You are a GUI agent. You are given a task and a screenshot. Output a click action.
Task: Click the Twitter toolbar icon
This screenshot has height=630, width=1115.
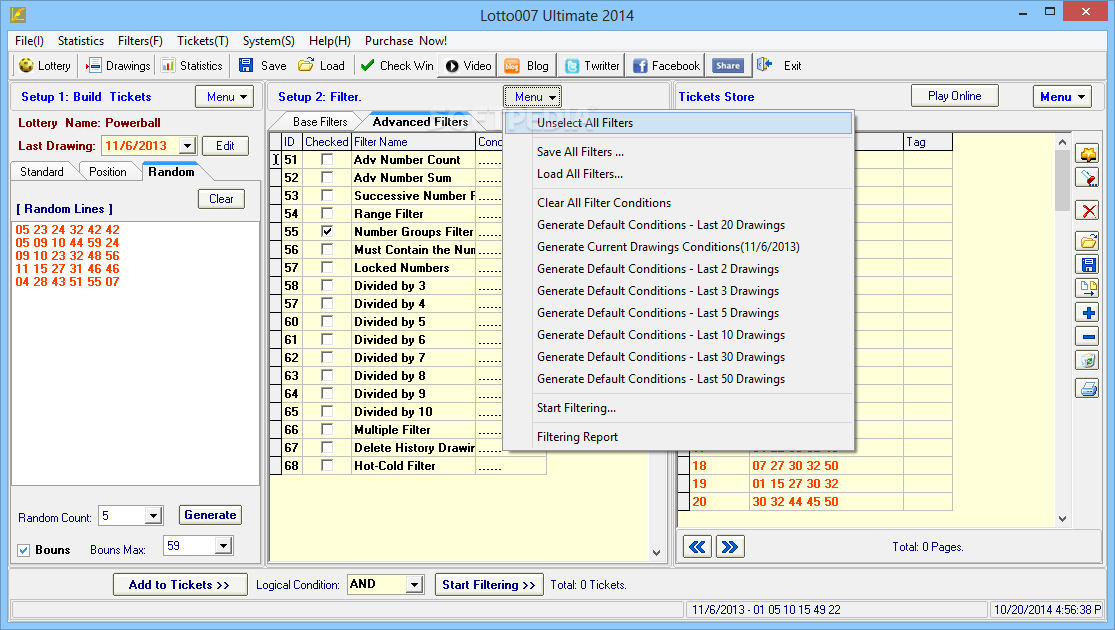(x=572, y=65)
